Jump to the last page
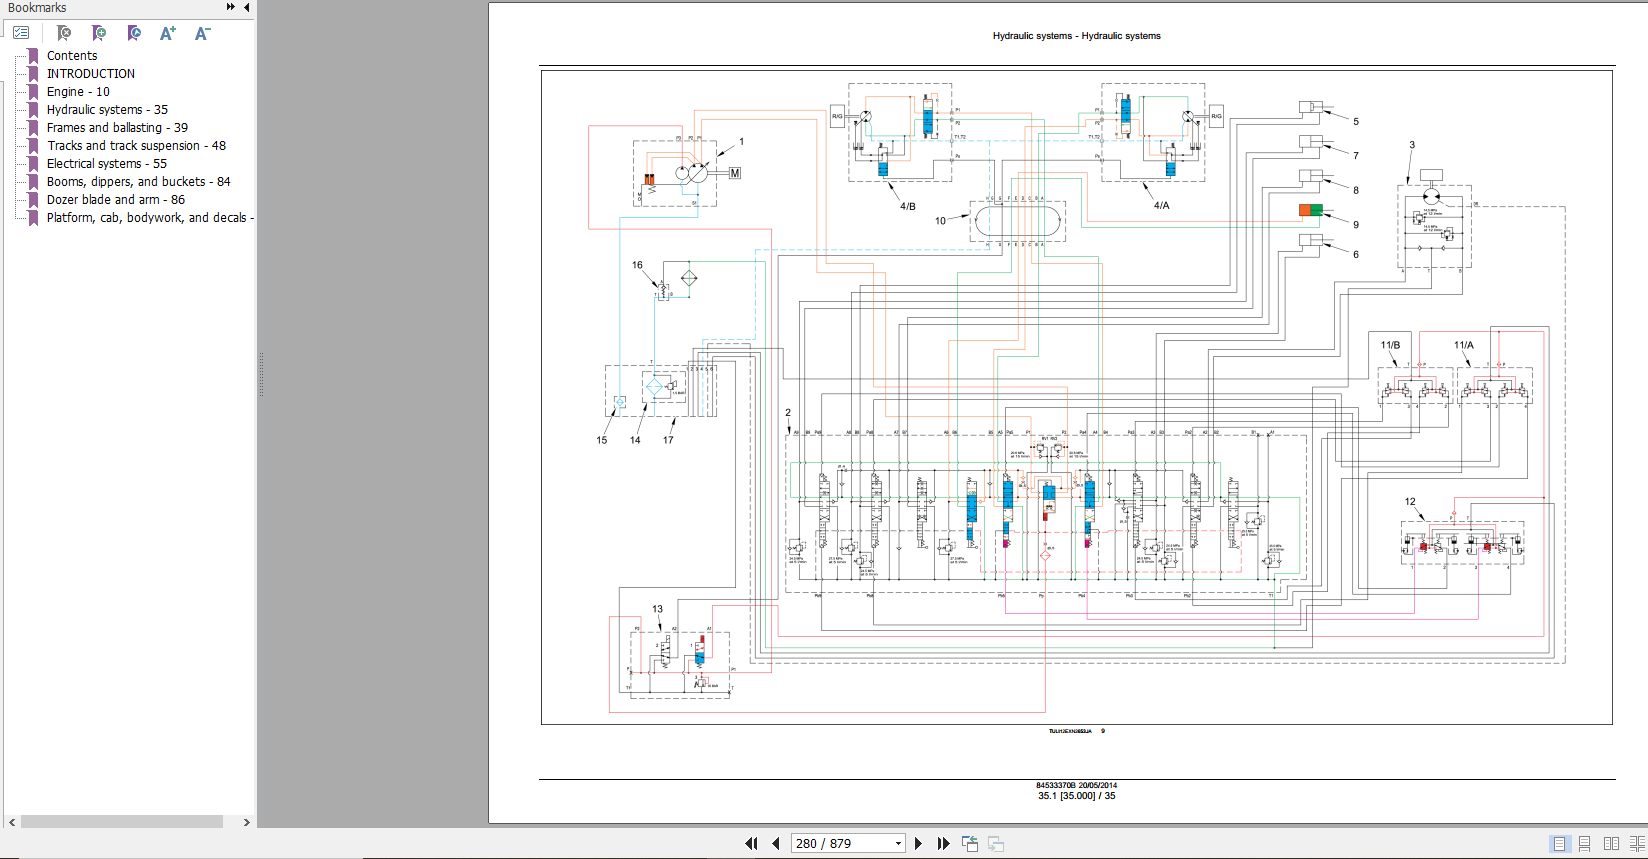Screen dimensions: 1648x859 point(943,843)
